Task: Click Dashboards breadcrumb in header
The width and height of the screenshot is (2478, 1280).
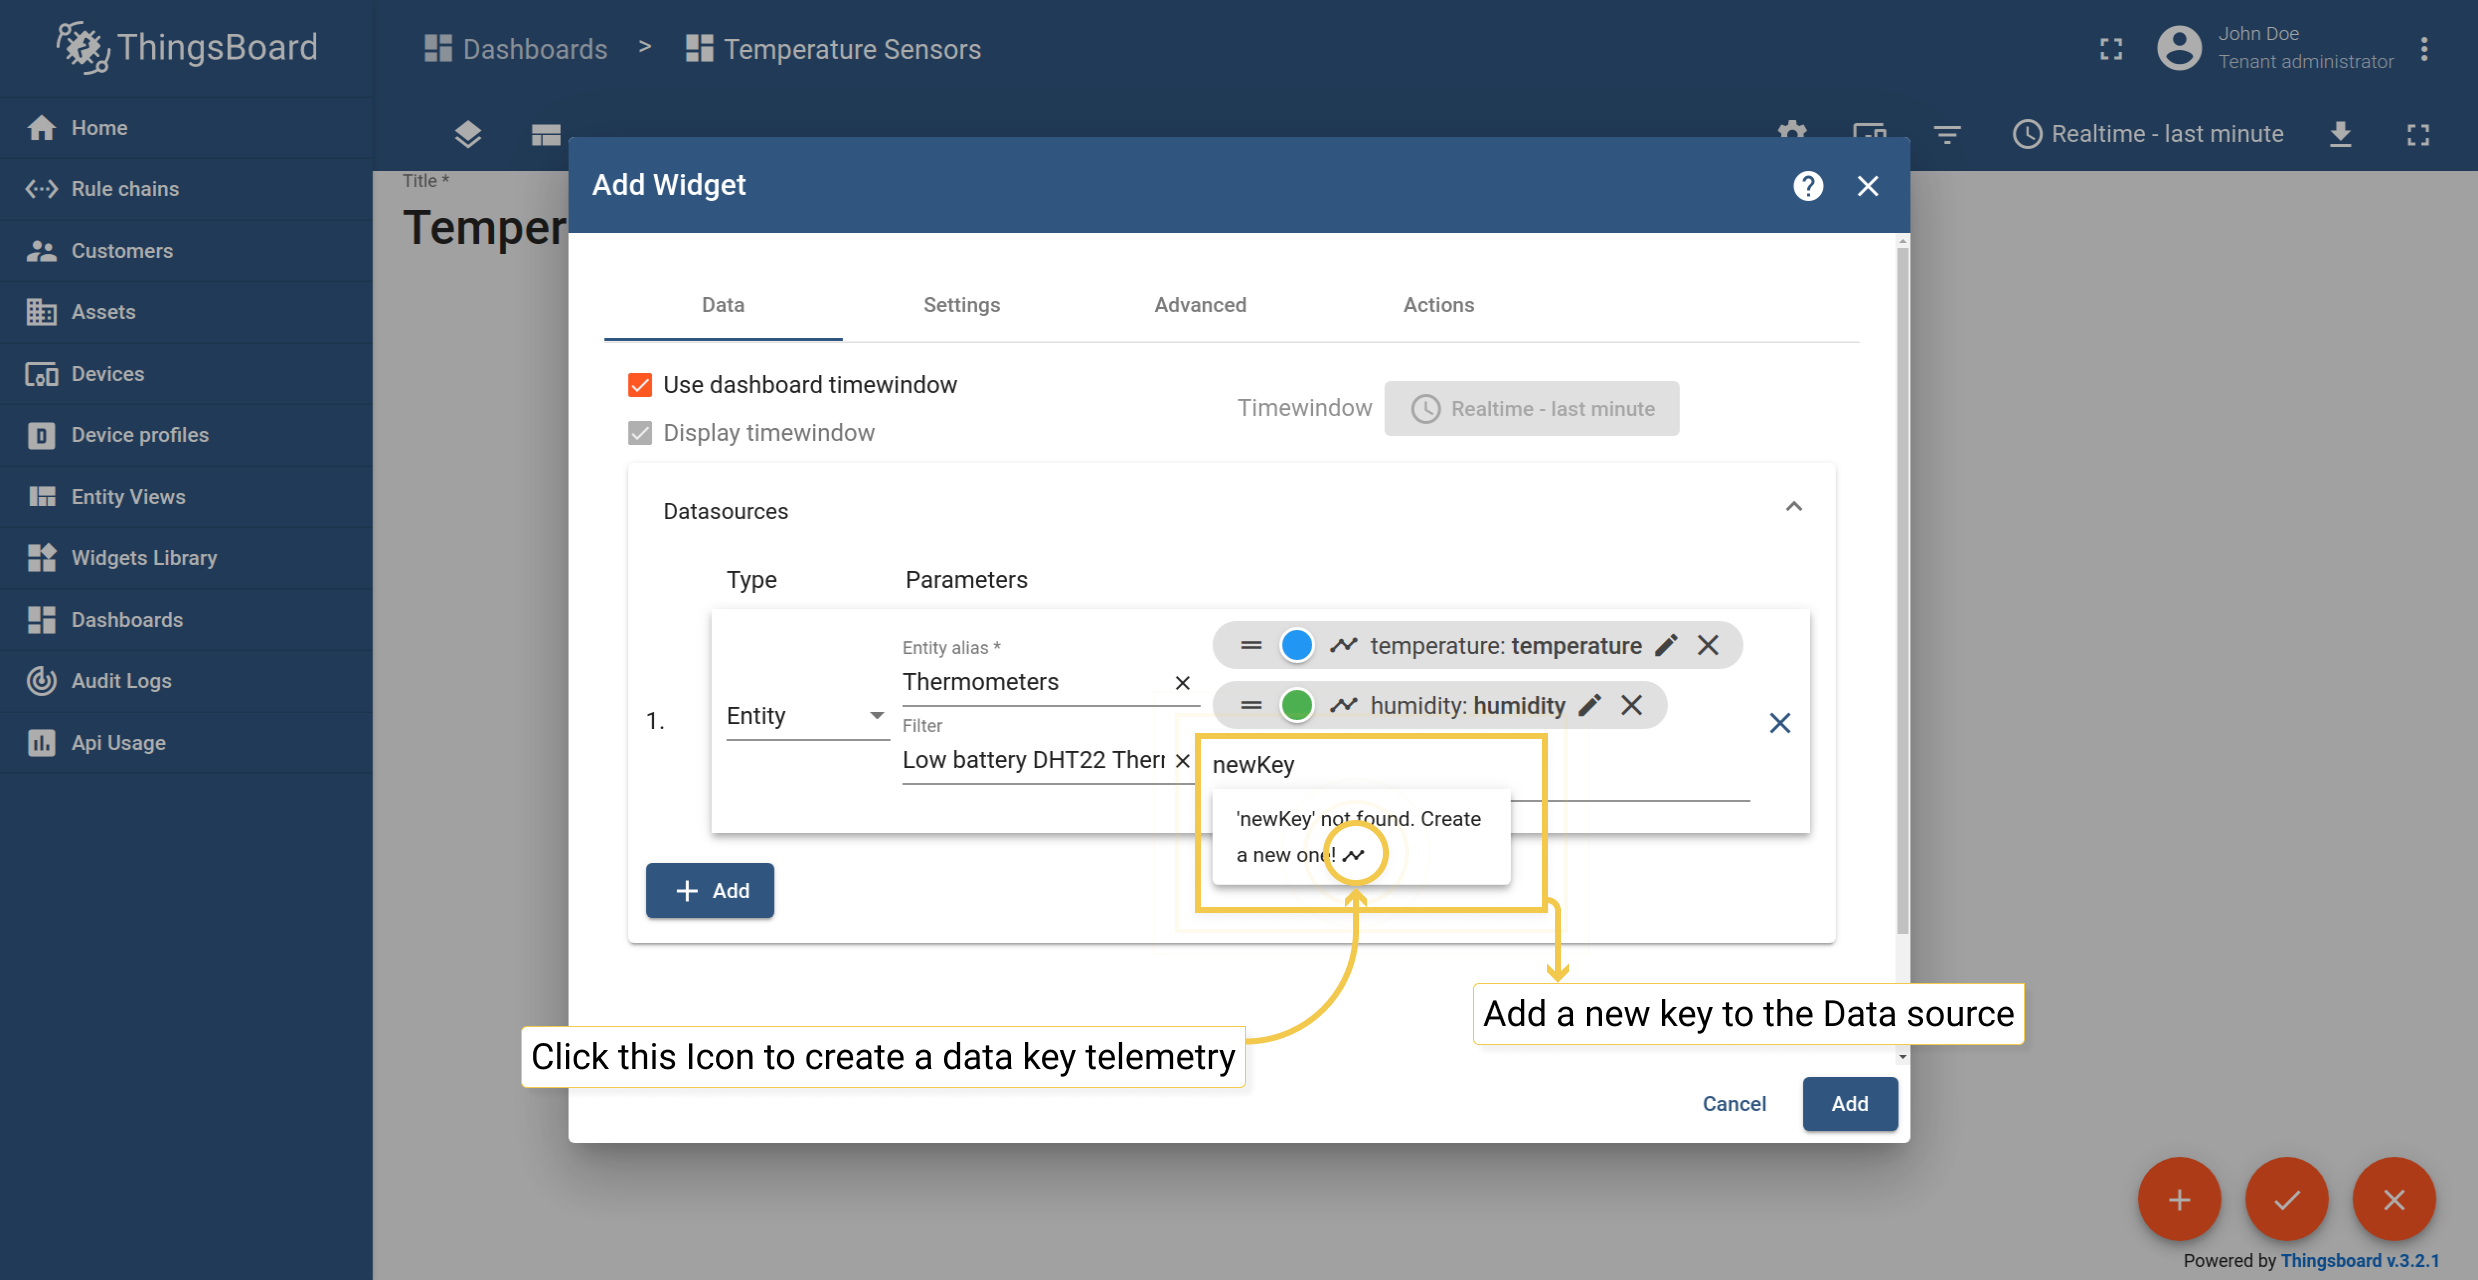Action: pyautogui.click(x=516, y=49)
